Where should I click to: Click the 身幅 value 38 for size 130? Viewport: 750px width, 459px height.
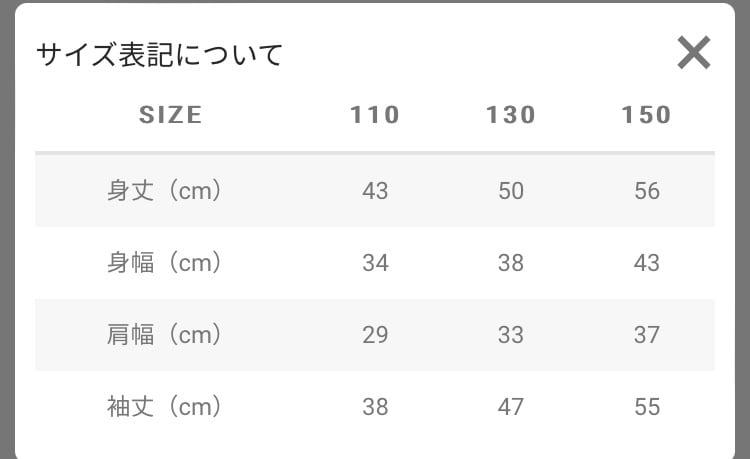[x=511, y=262]
